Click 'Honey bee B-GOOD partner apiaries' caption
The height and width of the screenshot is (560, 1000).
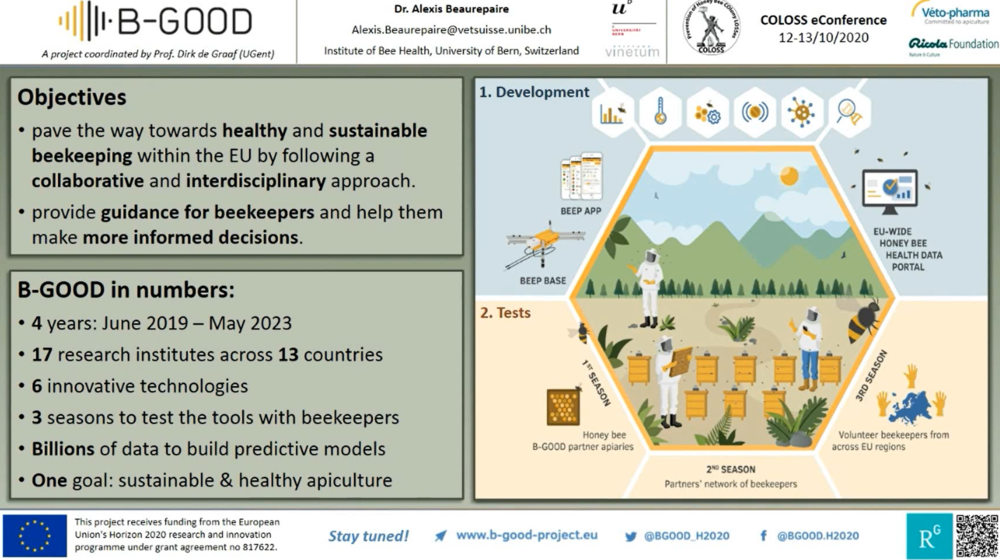pos(583,440)
